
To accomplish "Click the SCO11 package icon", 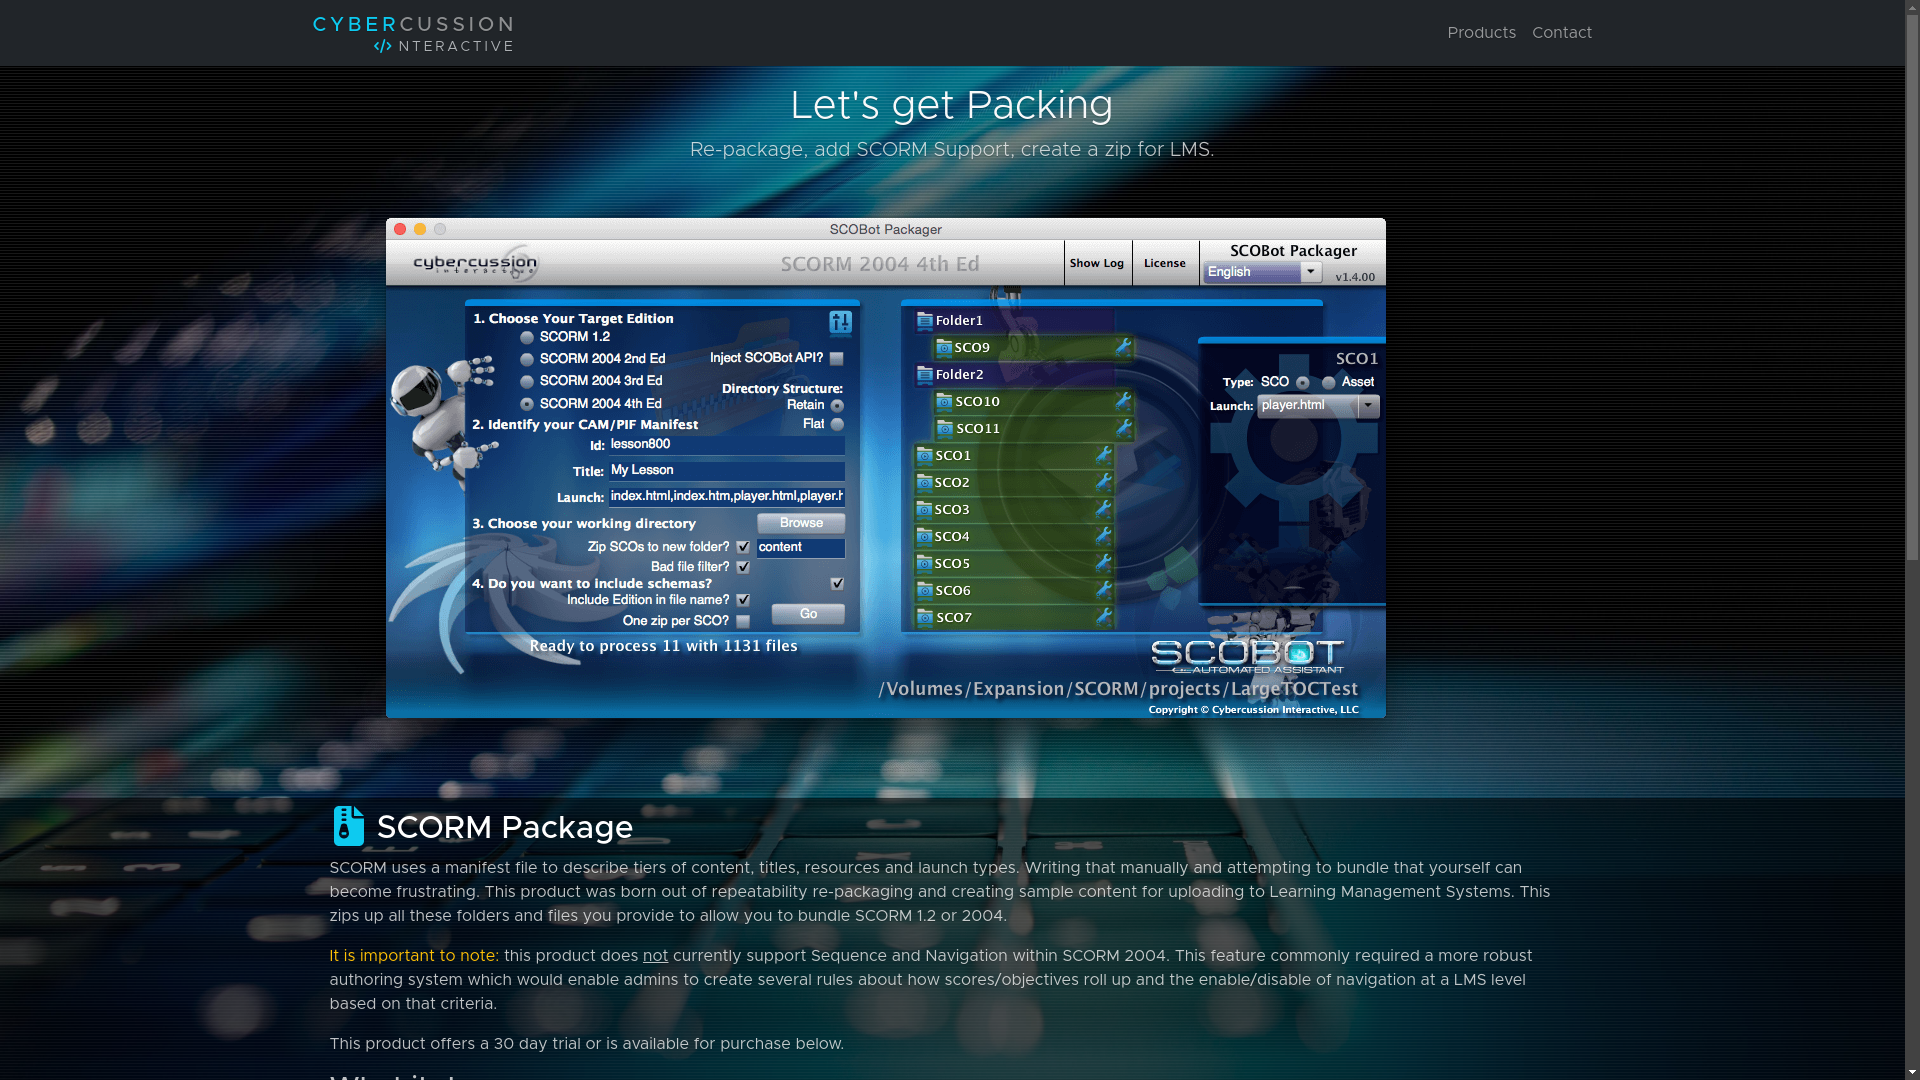I will (x=944, y=429).
